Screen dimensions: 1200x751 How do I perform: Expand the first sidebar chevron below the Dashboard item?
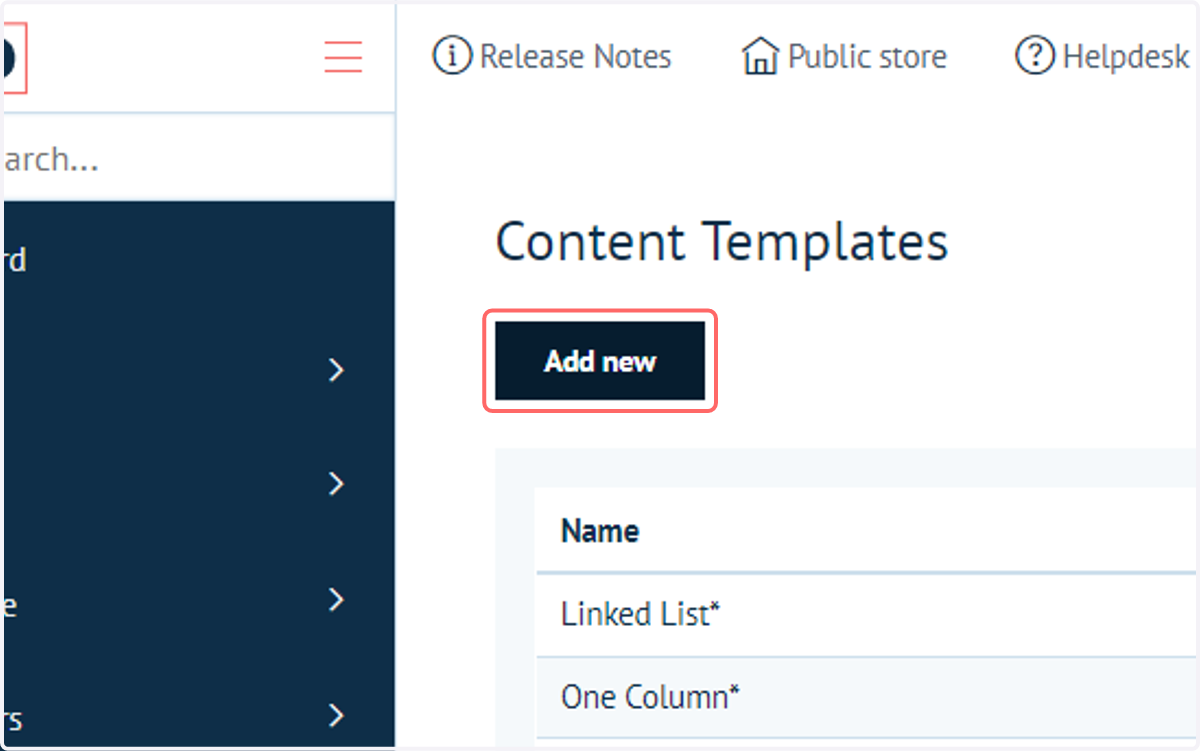337,371
